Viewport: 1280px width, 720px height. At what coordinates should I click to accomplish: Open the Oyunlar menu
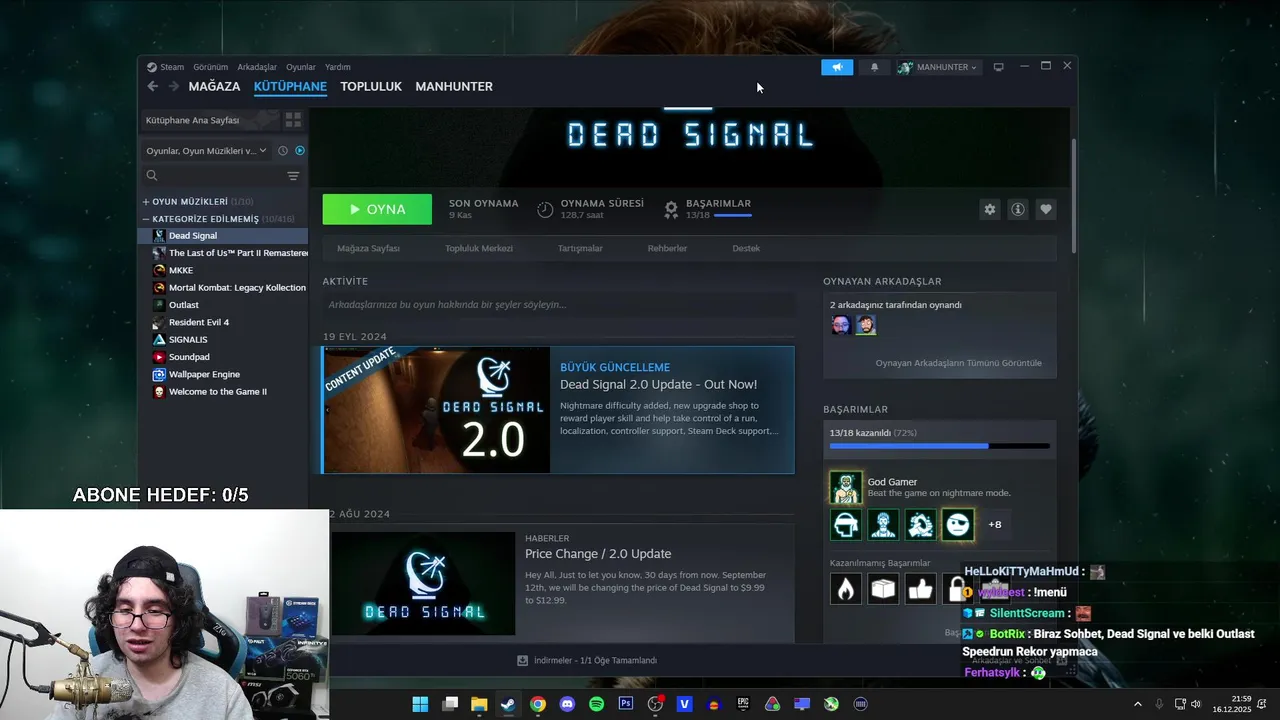pos(301,67)
